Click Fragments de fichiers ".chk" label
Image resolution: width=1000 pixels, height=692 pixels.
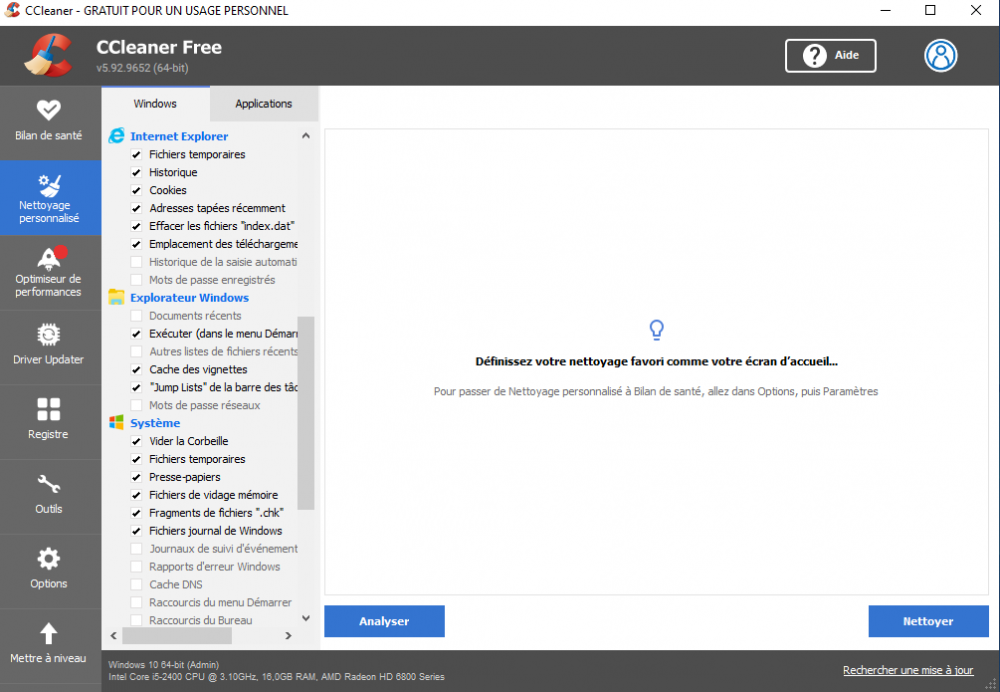[216, 513]
